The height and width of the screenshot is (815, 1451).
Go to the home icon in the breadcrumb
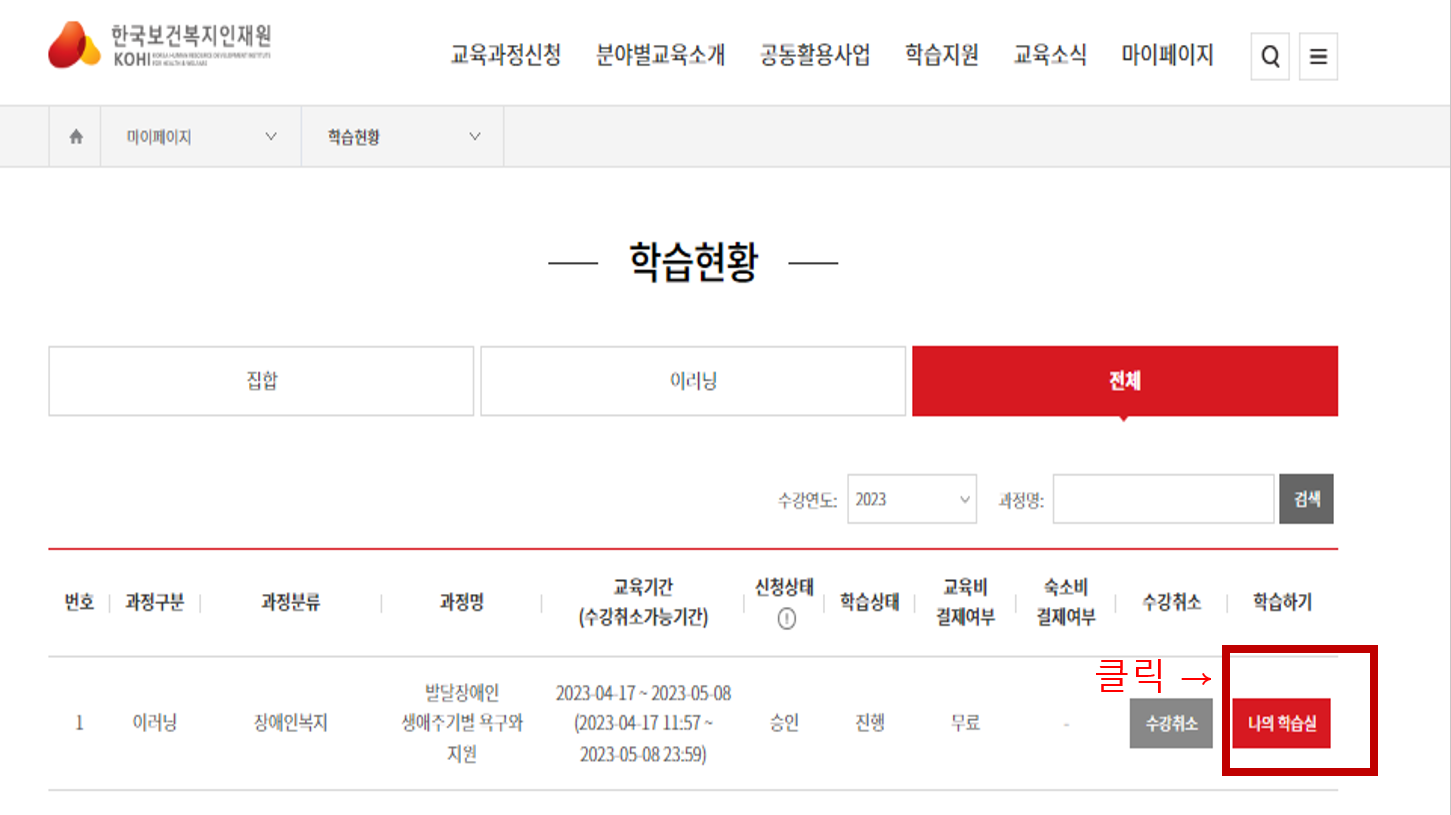75,137
